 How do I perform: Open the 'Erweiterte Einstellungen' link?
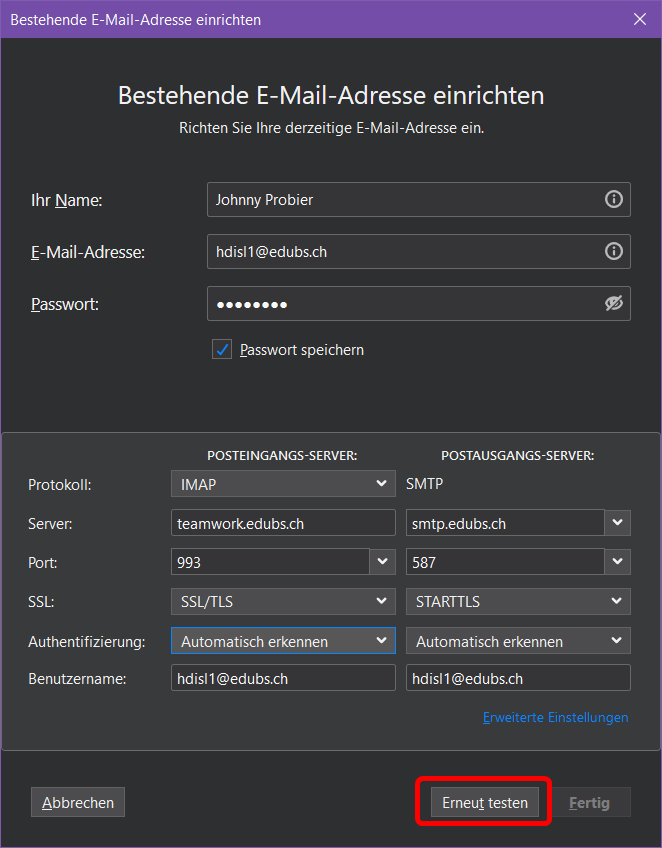click(555, 717)
